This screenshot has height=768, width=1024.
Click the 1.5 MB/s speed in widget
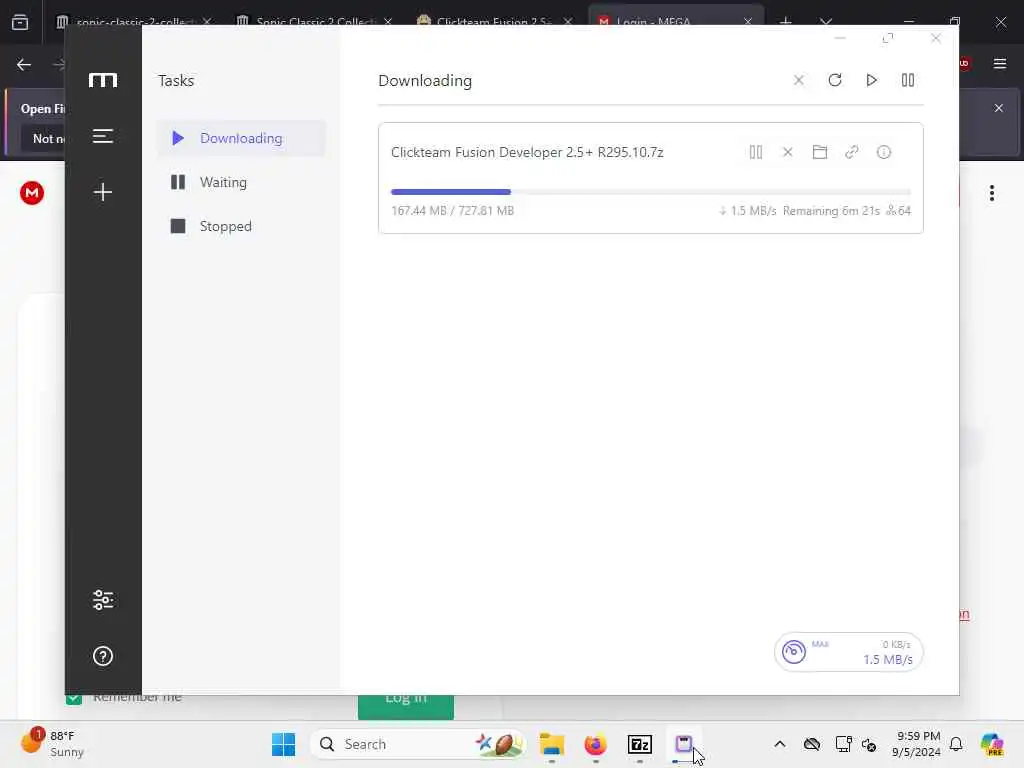(x=888, y=660)
